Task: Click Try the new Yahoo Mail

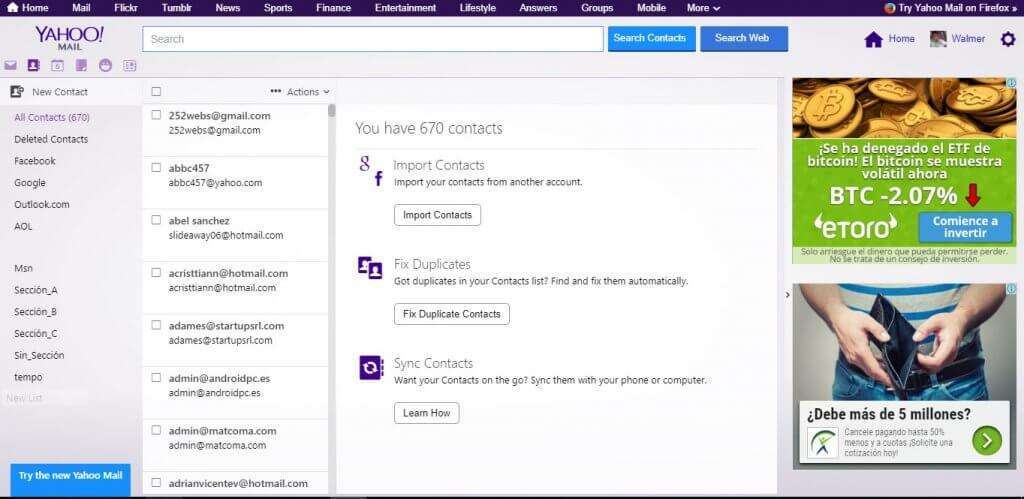Action: [71, 479]
